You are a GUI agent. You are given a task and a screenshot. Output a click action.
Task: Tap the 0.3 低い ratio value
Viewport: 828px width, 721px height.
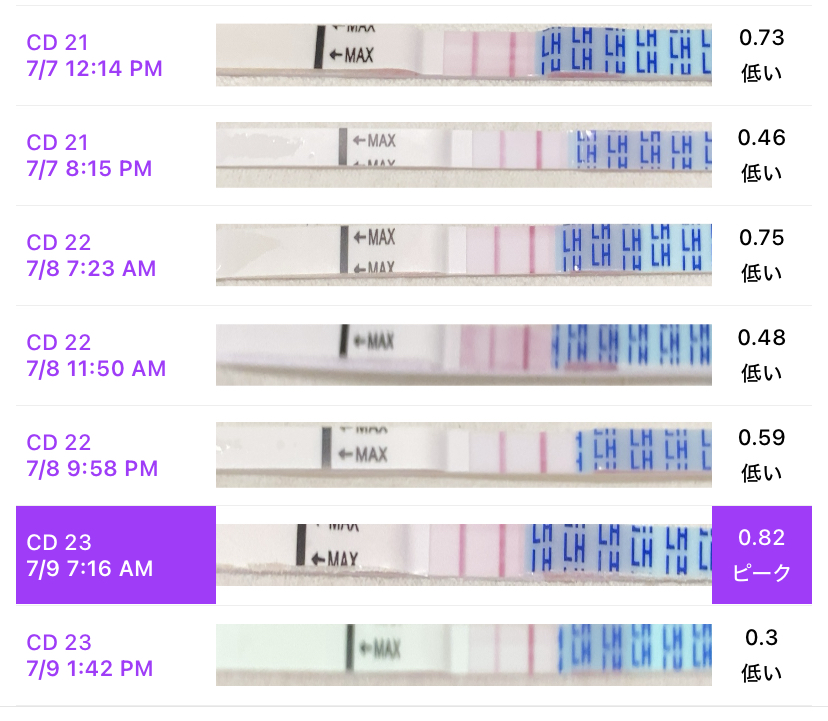761,655
